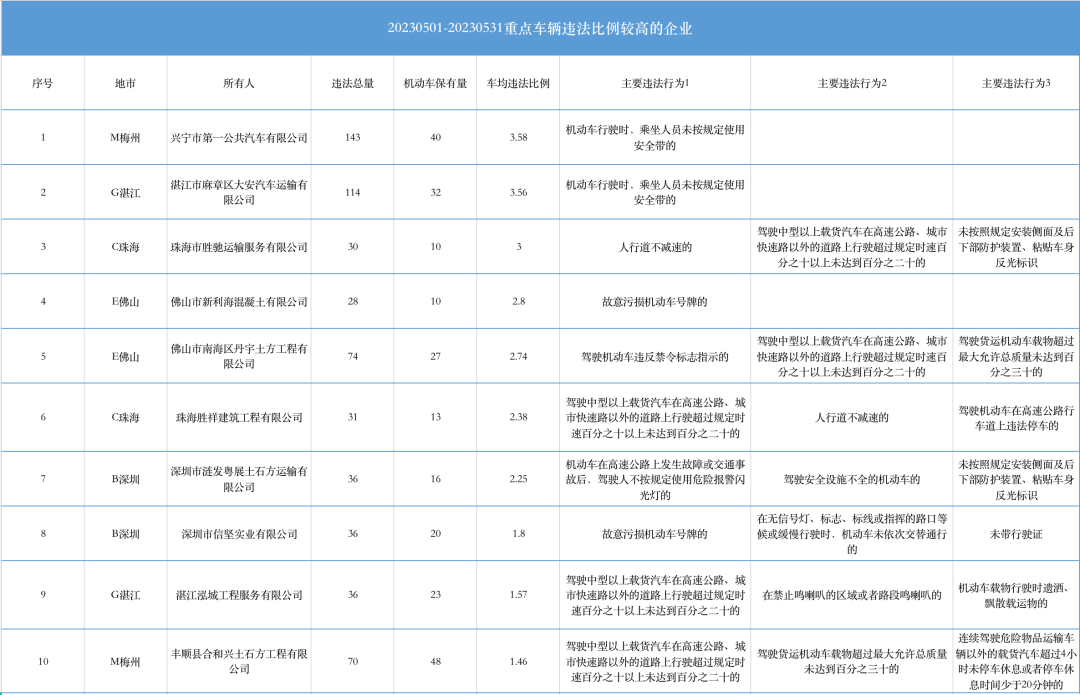1080x695 pixels.
Task: Click the 所有人 column header
Action: click(239, 83)
